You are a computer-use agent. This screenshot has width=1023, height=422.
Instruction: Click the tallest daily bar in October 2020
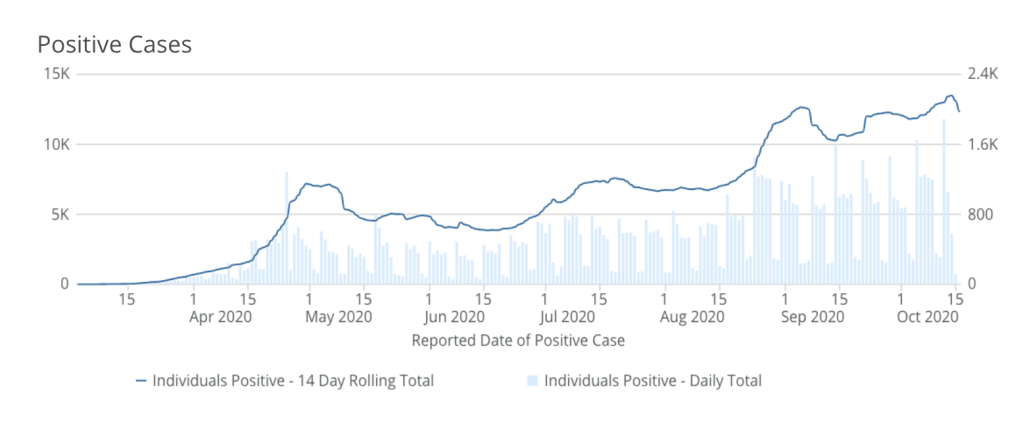(943, 200)
